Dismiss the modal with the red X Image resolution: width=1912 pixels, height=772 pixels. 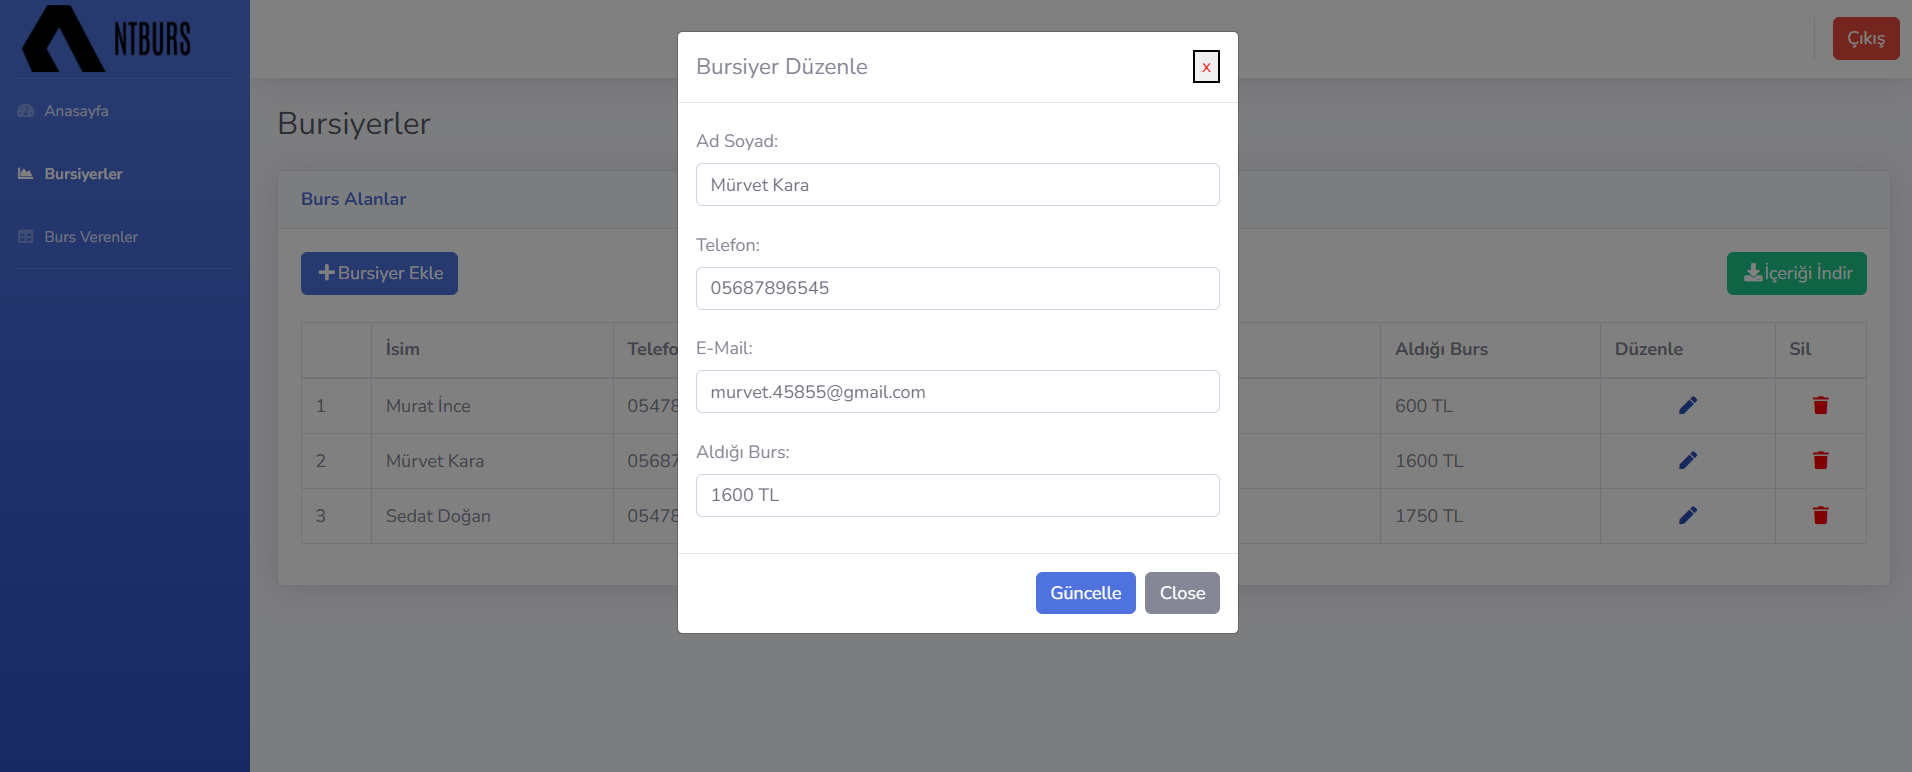[x=1205, y=66]
